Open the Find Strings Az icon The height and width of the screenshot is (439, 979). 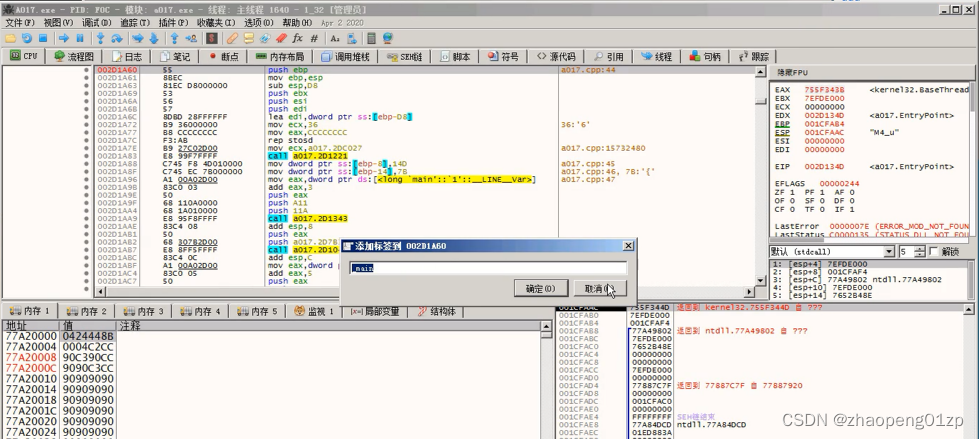coord(335,39)
